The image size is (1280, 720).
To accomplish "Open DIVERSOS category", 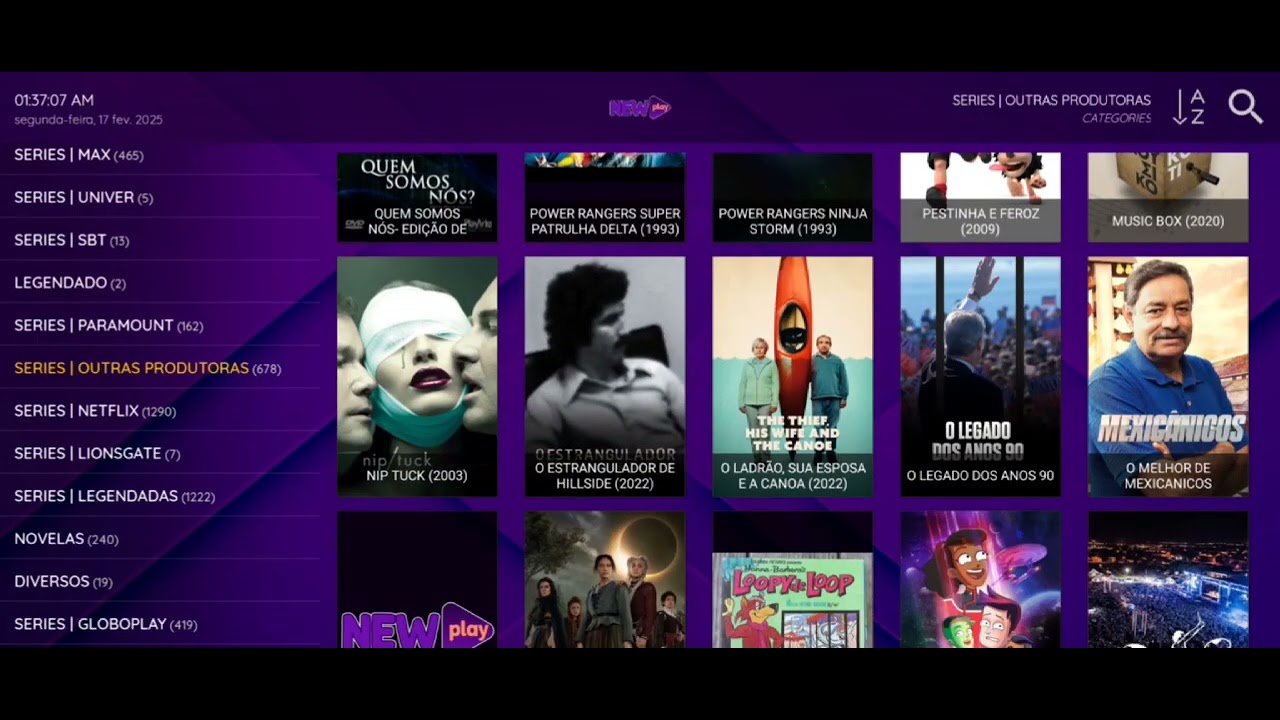I will coord(160,582).
